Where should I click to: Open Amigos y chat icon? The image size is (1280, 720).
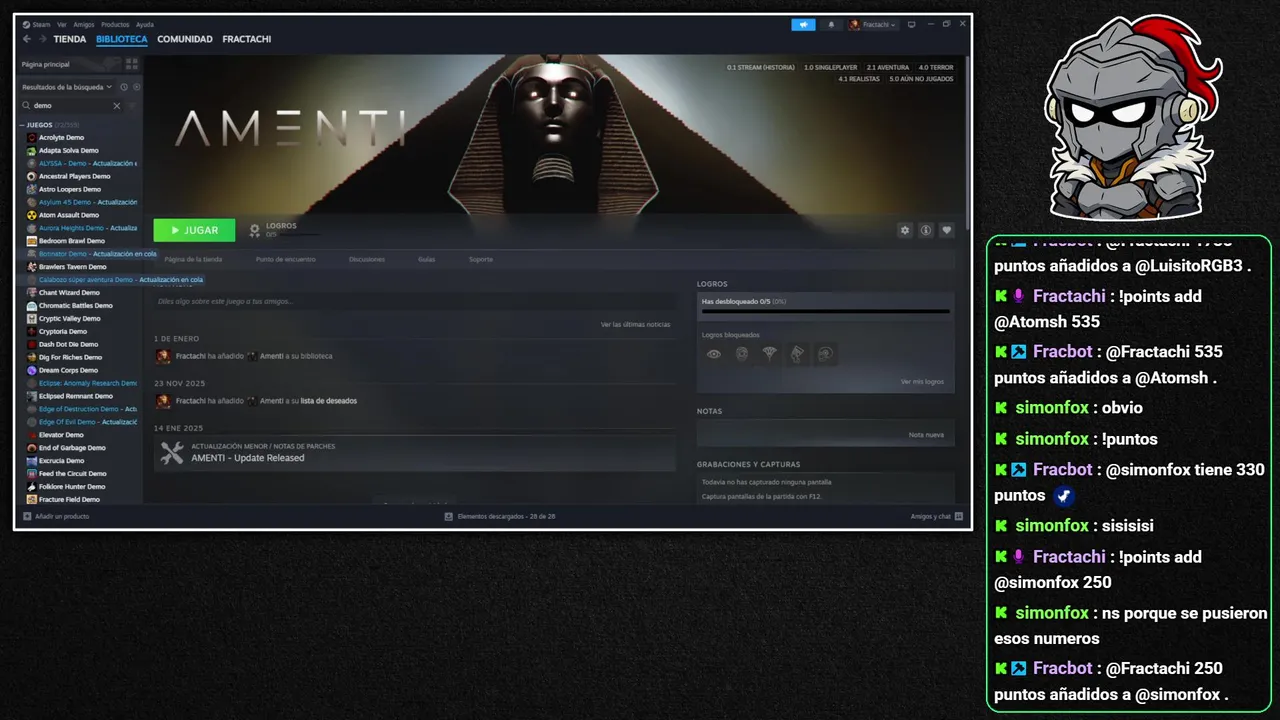pyautogui.click(x=958, y=516)
